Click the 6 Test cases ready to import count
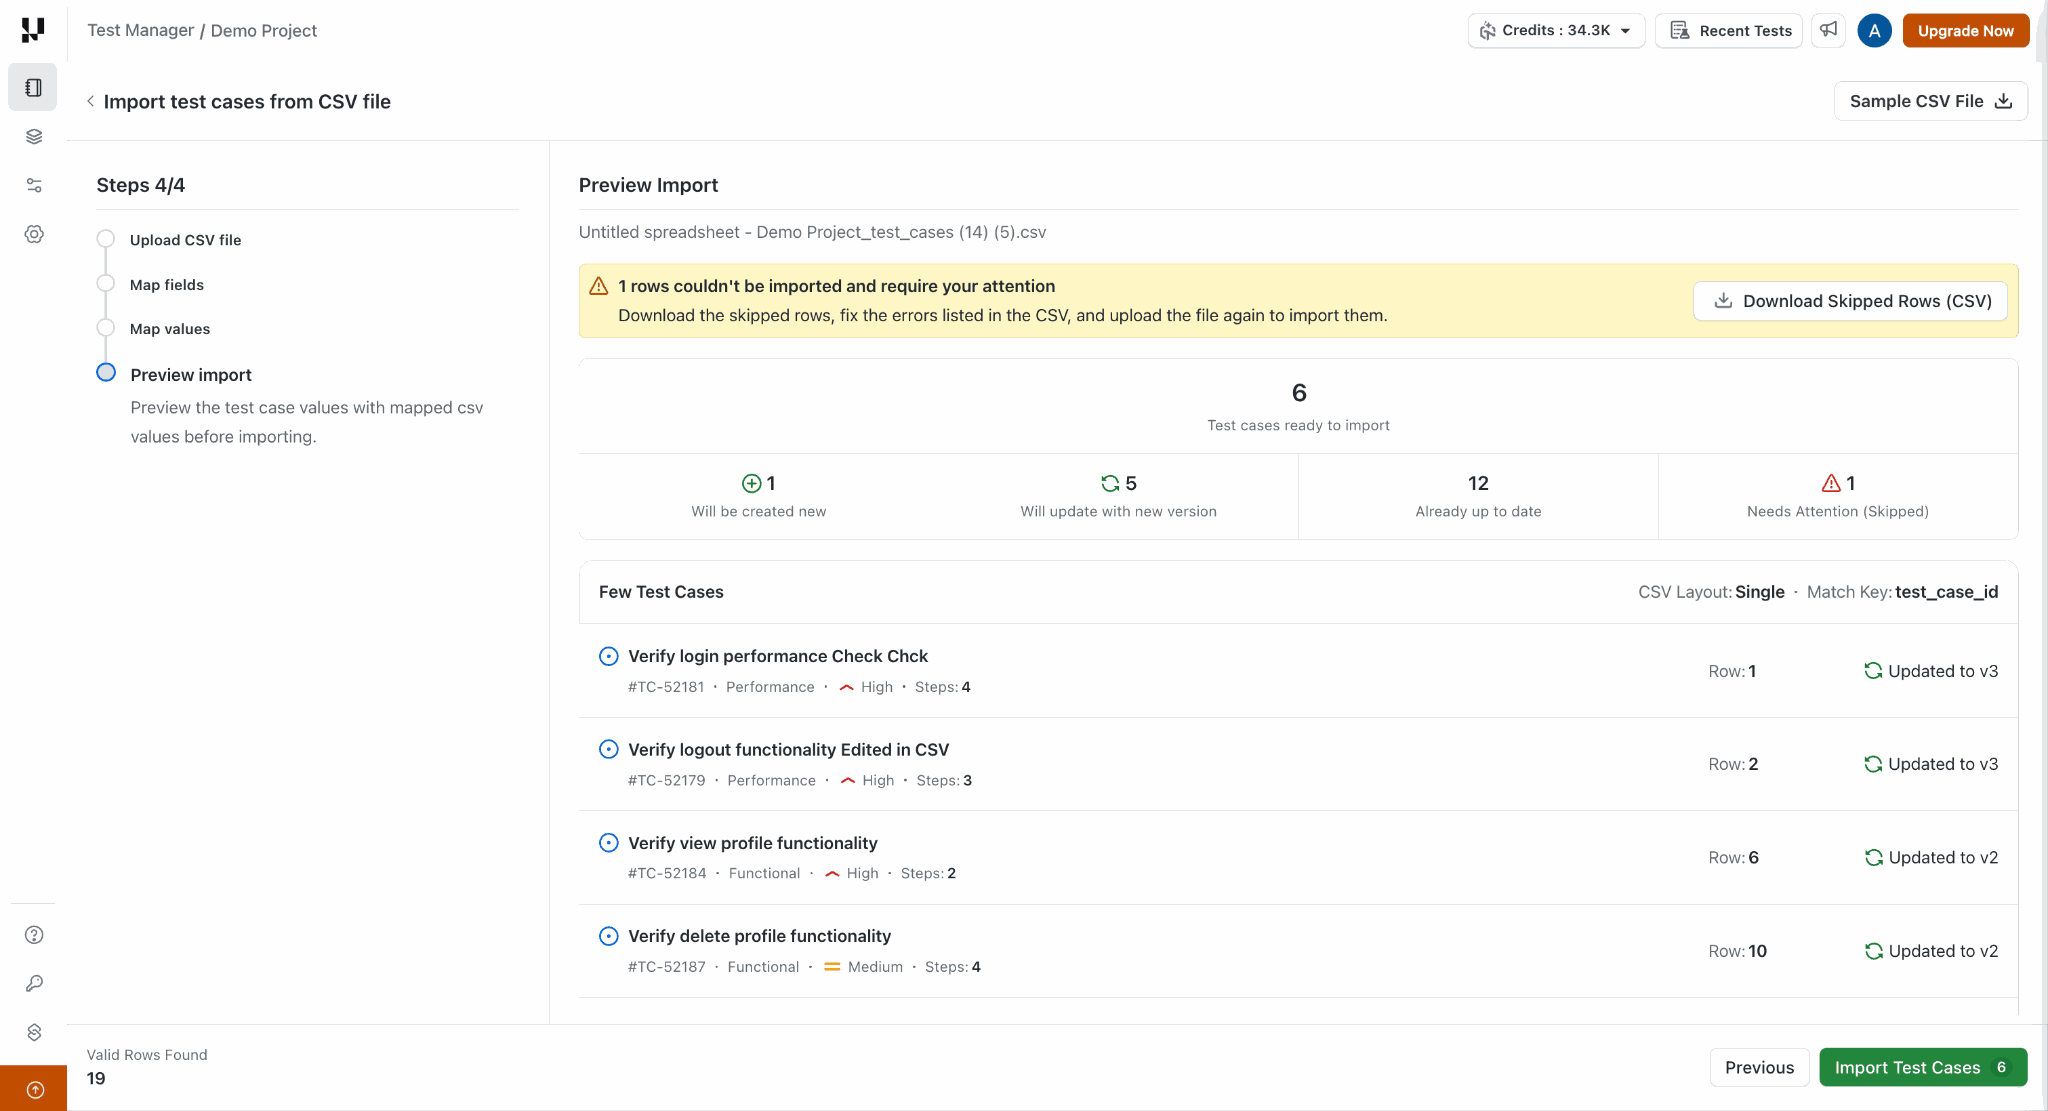 click(1298, 393)
